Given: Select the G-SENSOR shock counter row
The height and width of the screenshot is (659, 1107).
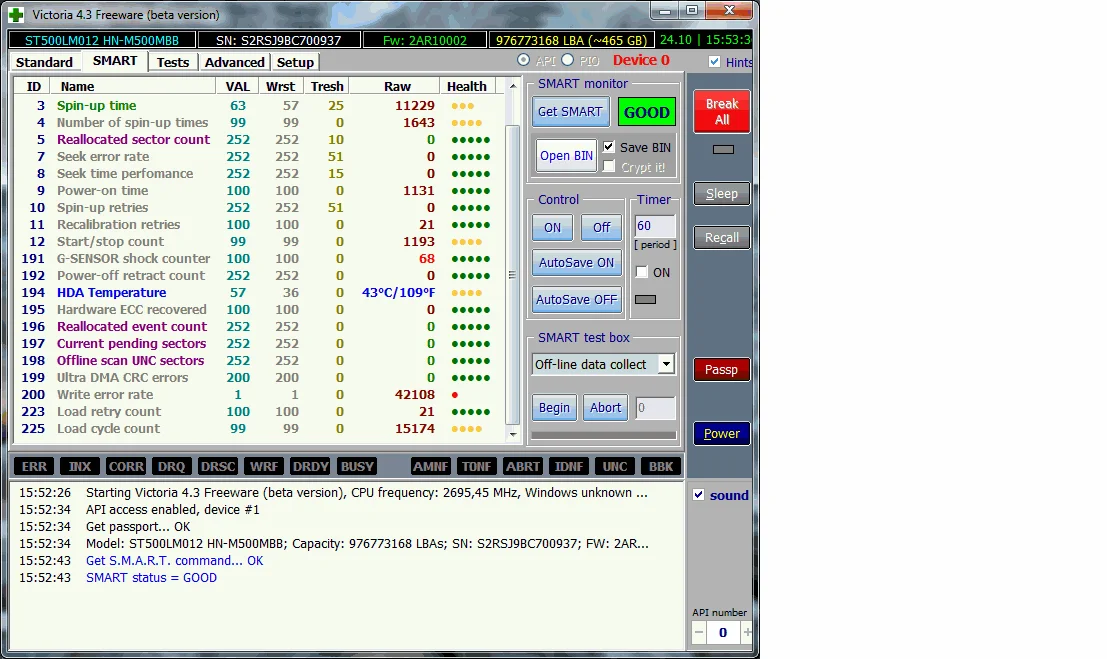Looking at the screenshot, I should [x=259, y=259].
